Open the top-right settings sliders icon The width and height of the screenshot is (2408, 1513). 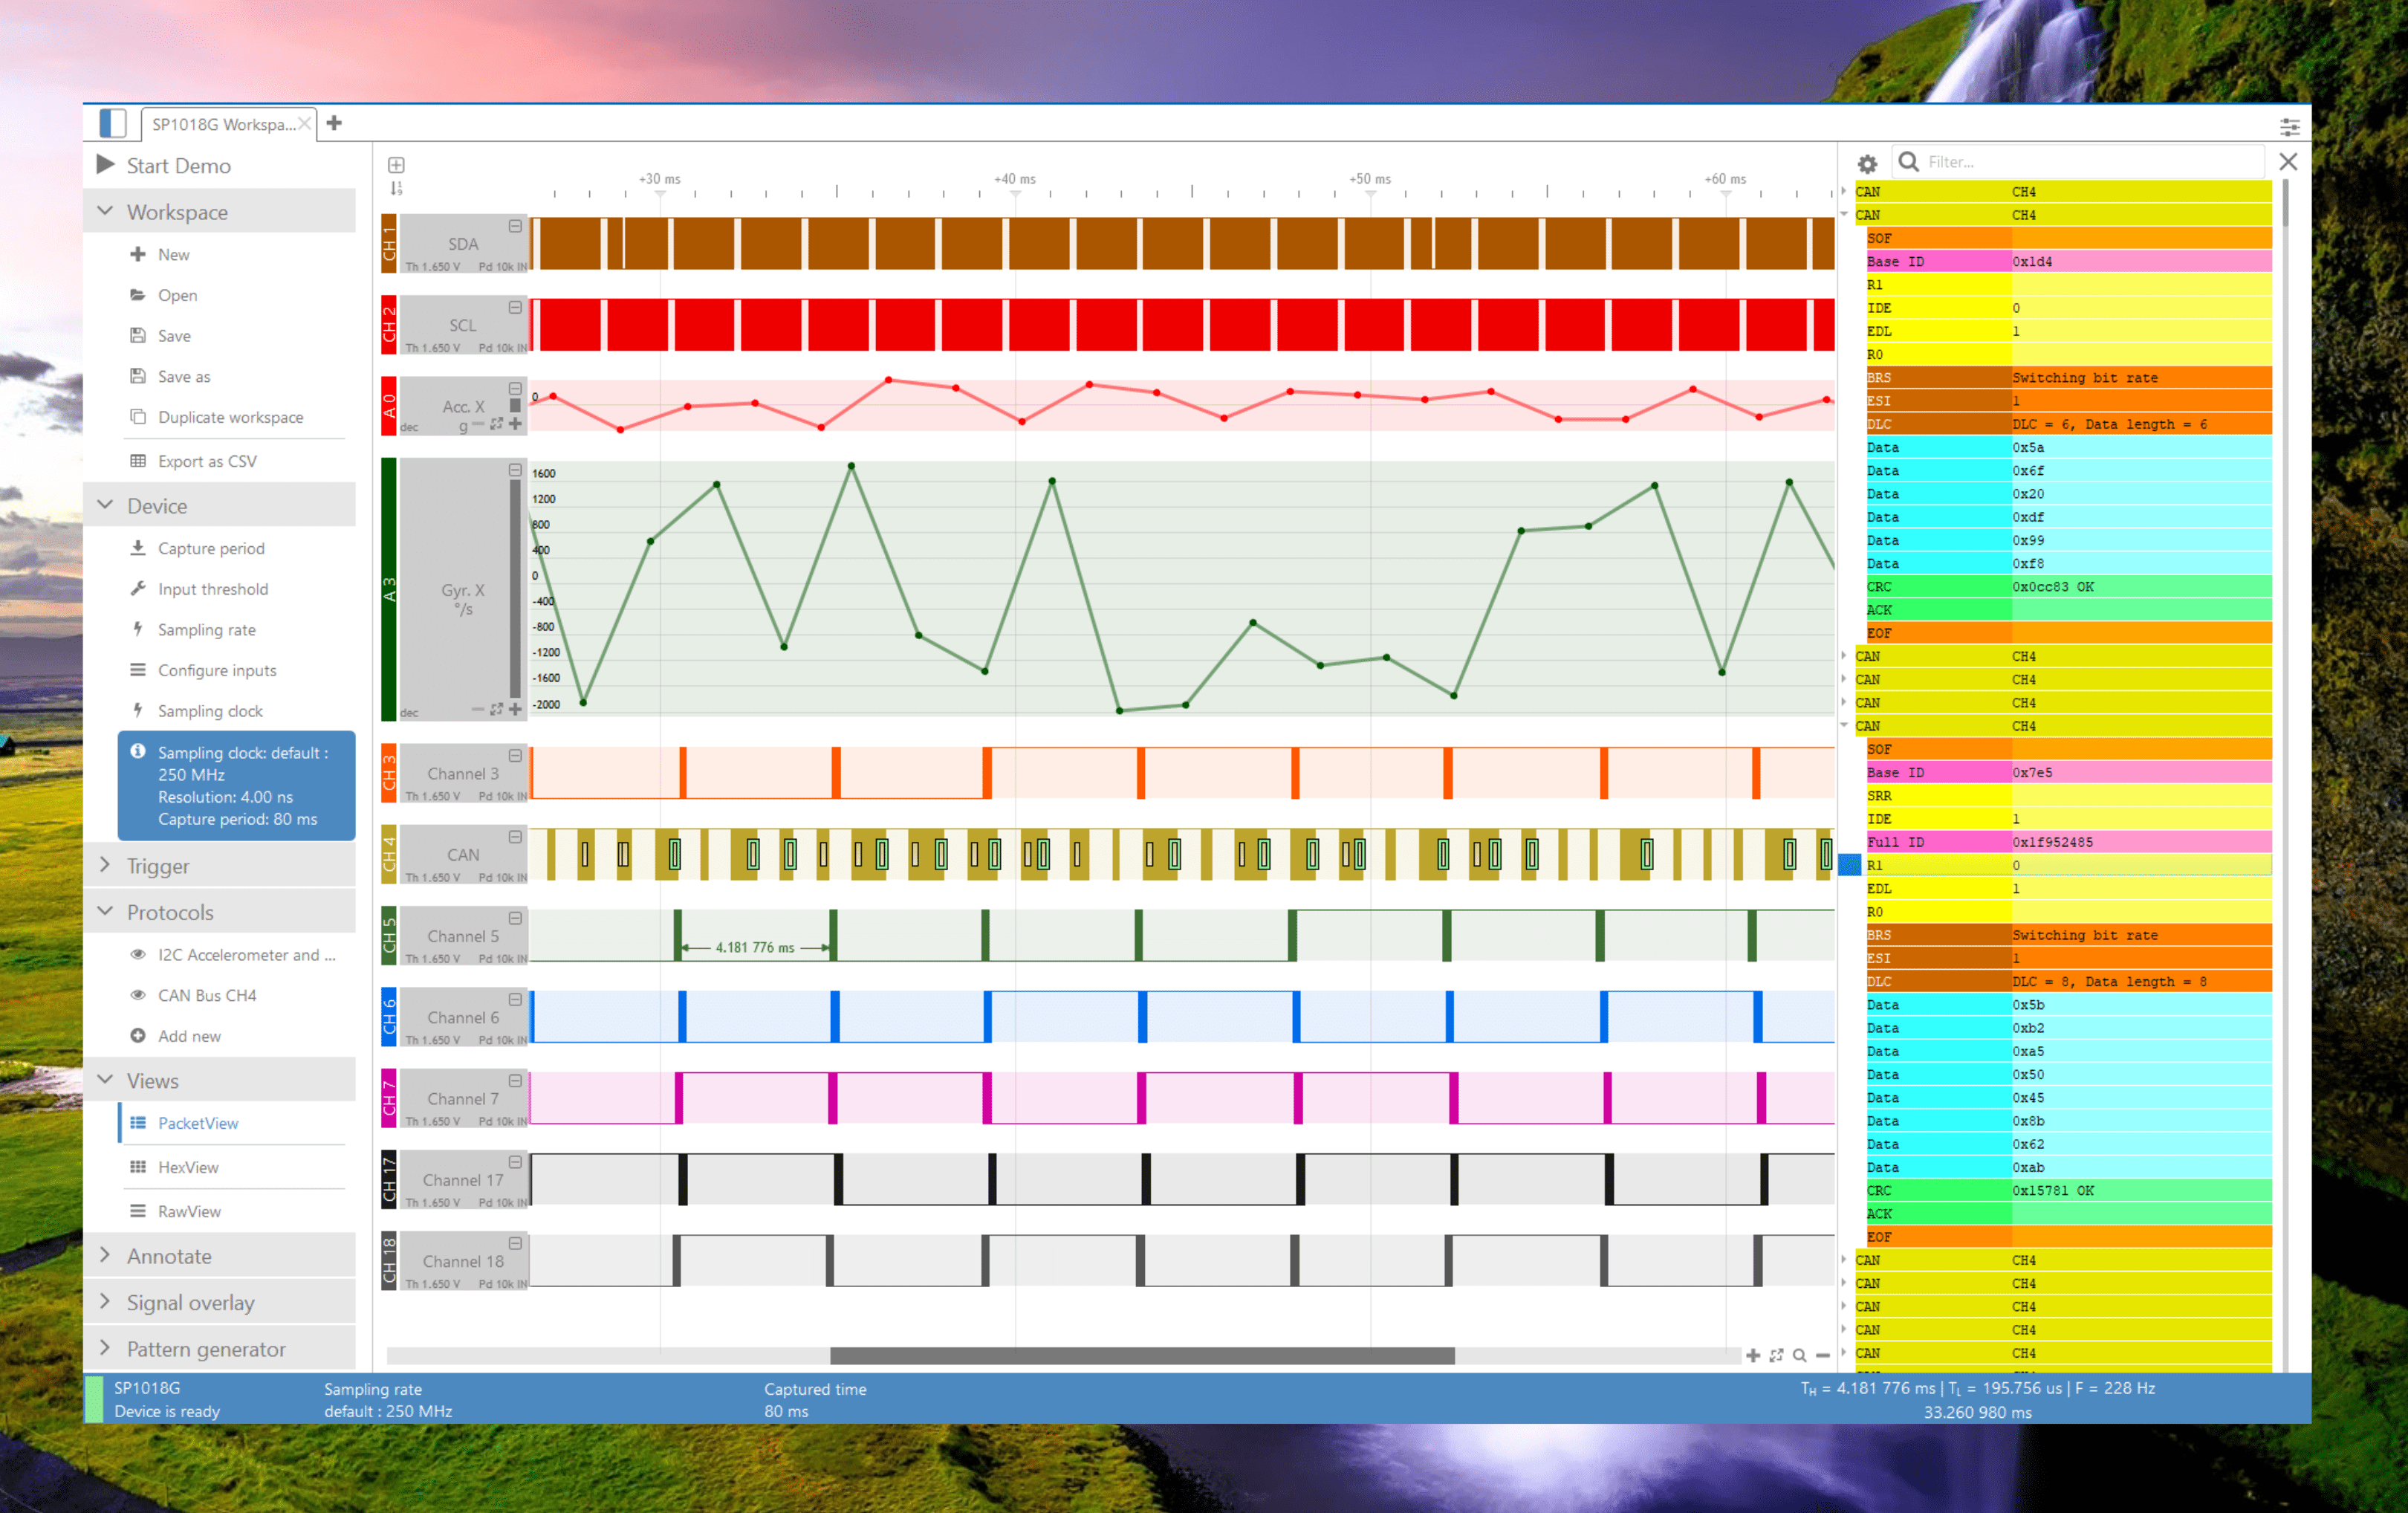[2289, 126]
